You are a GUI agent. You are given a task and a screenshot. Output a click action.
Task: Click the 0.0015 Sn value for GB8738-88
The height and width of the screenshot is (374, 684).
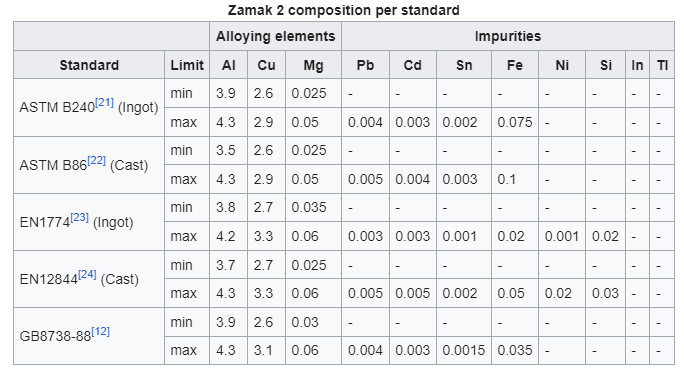click(464, 350)
